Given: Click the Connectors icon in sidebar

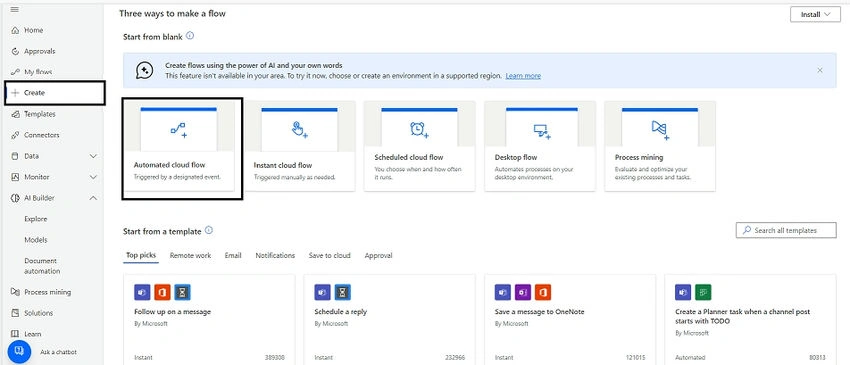Looking at the screenshot, I should (15, 135).
